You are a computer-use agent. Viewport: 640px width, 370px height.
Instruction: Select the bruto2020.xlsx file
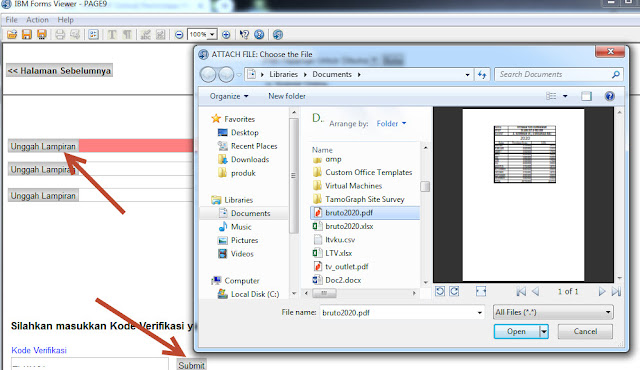coord(349,226)
